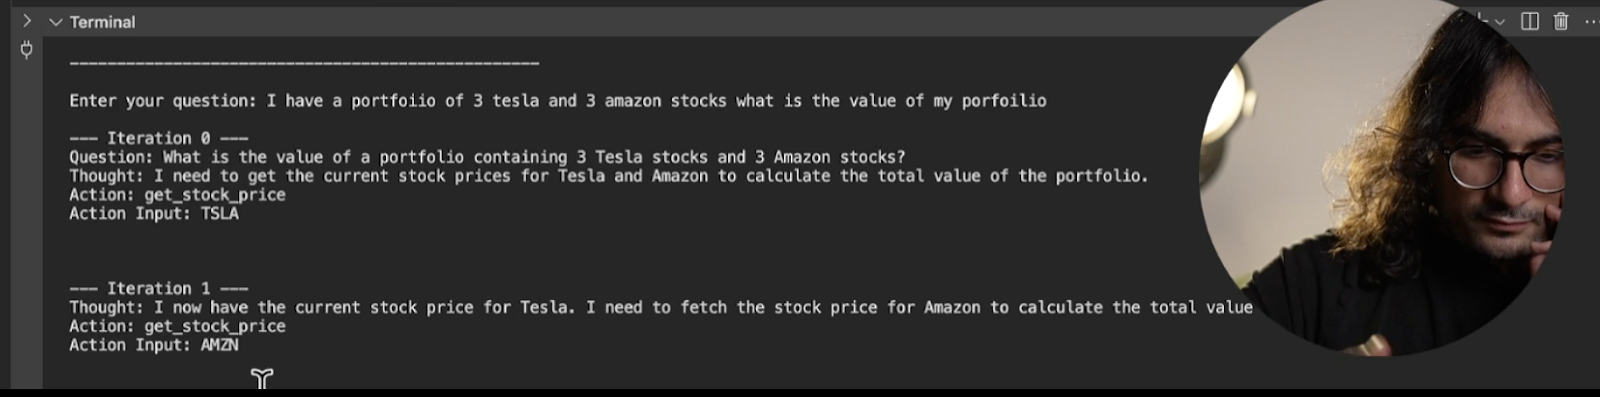Click 'Action: get_stock_price' under Iteration 0

177,195
